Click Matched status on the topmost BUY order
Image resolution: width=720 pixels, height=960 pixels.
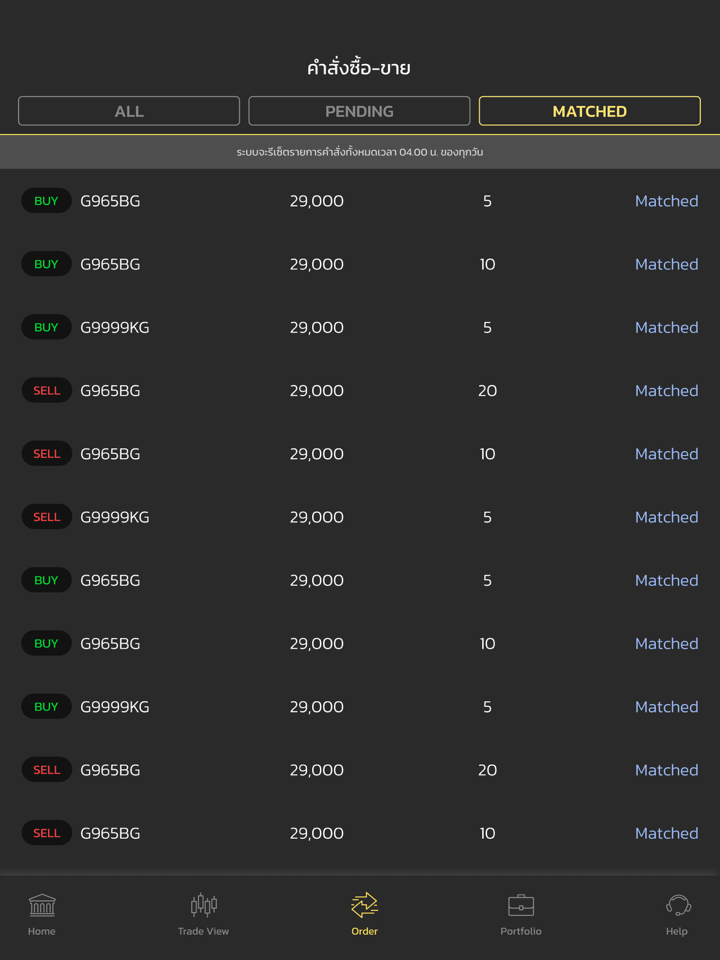coord(666,201)
